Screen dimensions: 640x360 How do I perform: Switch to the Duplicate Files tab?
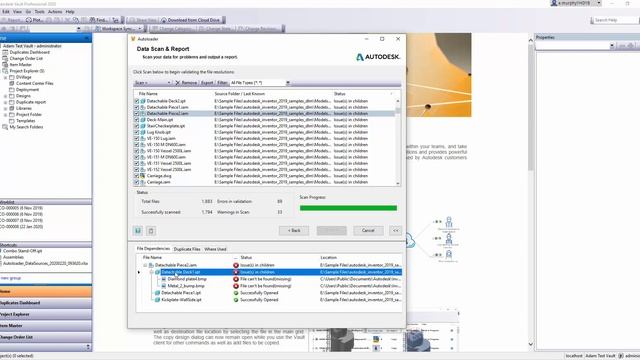pos(187,249)
